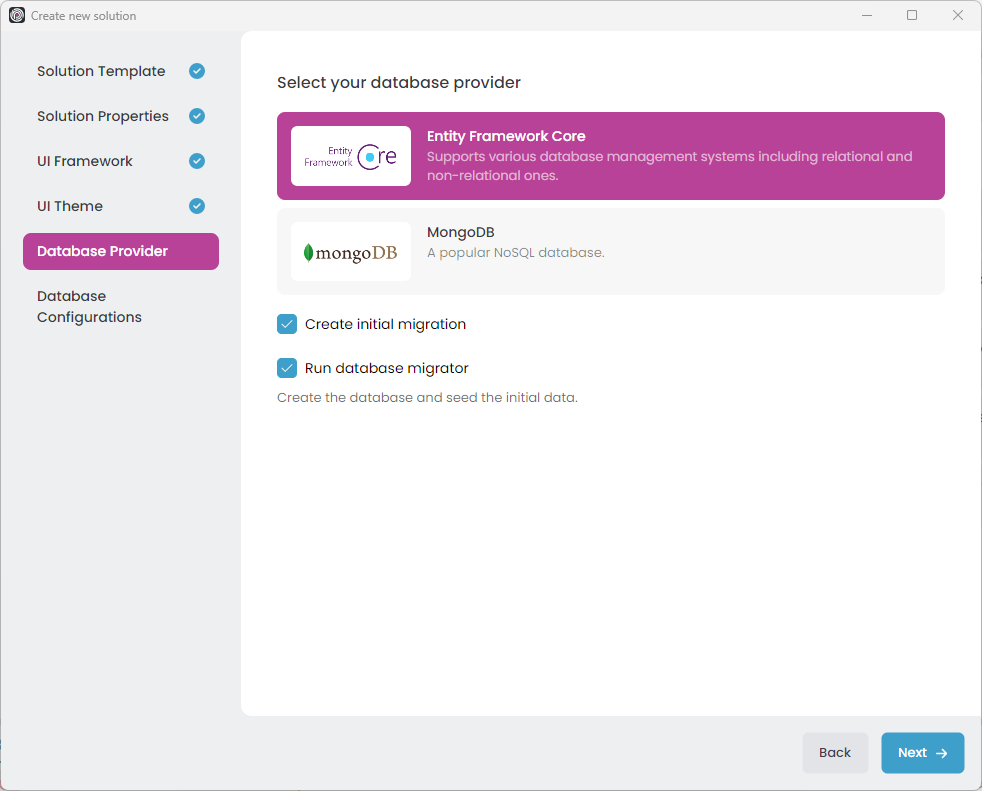Select the Database Provider step

click(x=121, y=251)
